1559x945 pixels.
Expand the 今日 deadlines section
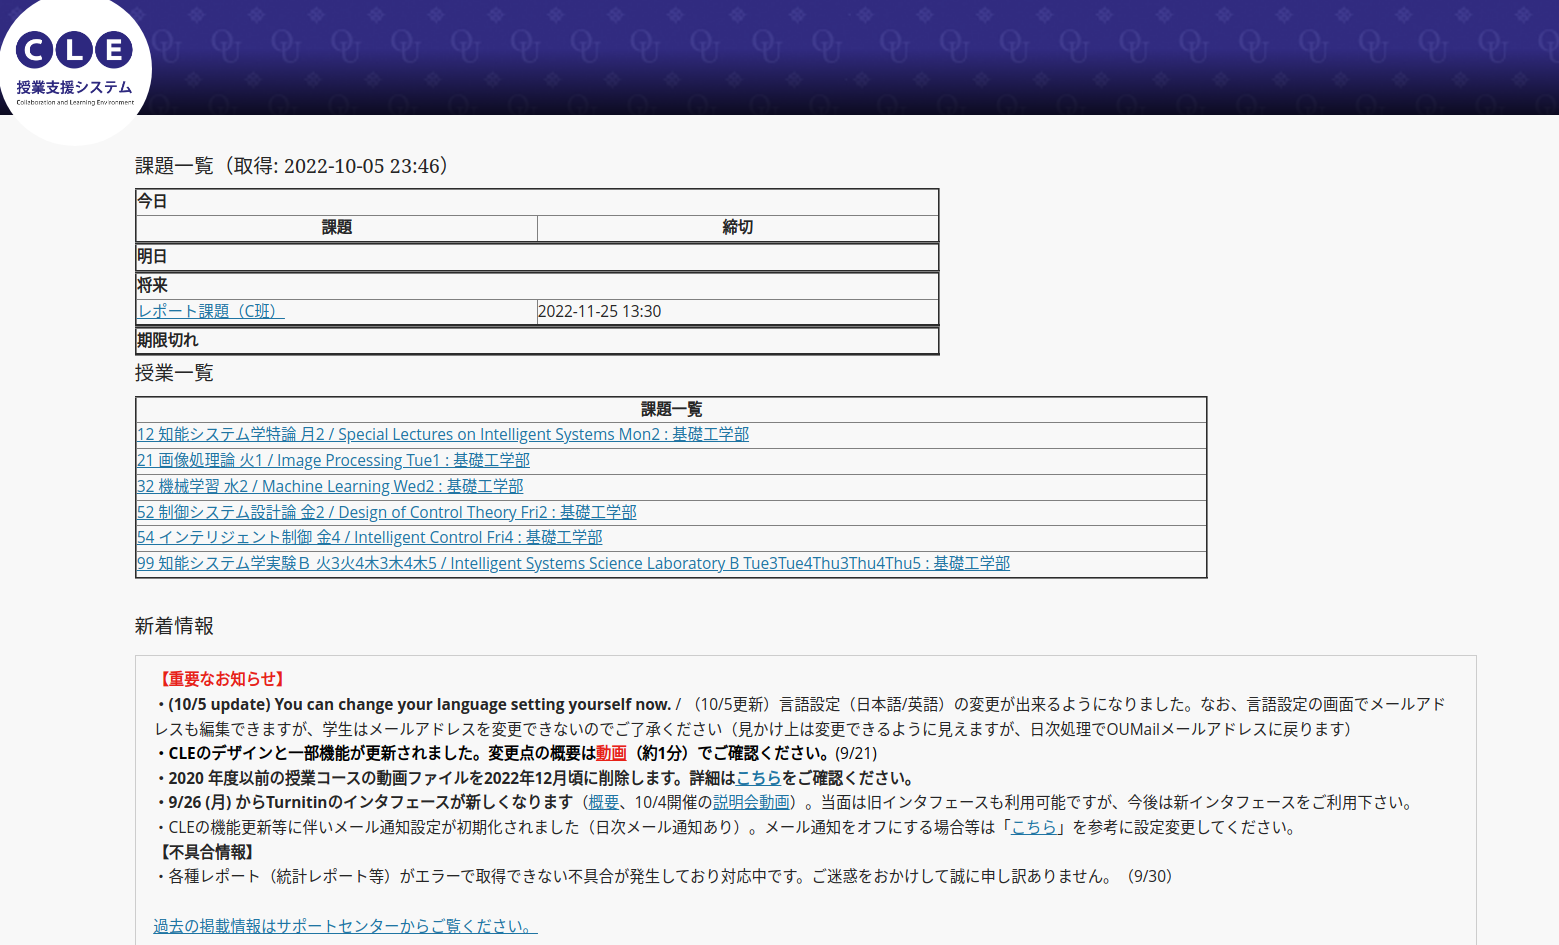tap(152, 201)
